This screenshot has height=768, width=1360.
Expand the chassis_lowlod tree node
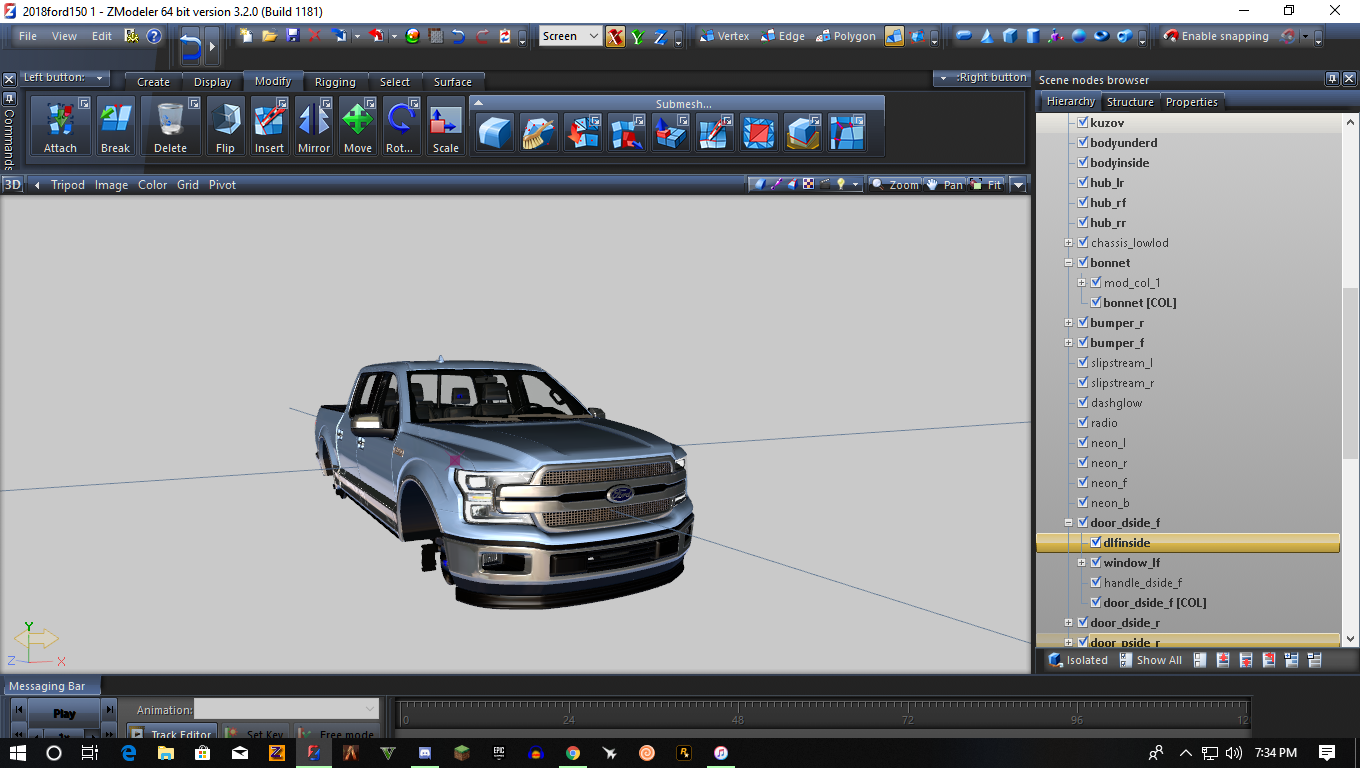click(1068, 243)
